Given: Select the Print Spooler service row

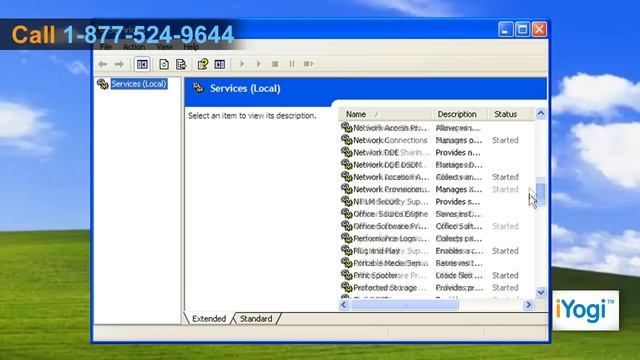Looking at the screenshot, I should tap(437, 275).
